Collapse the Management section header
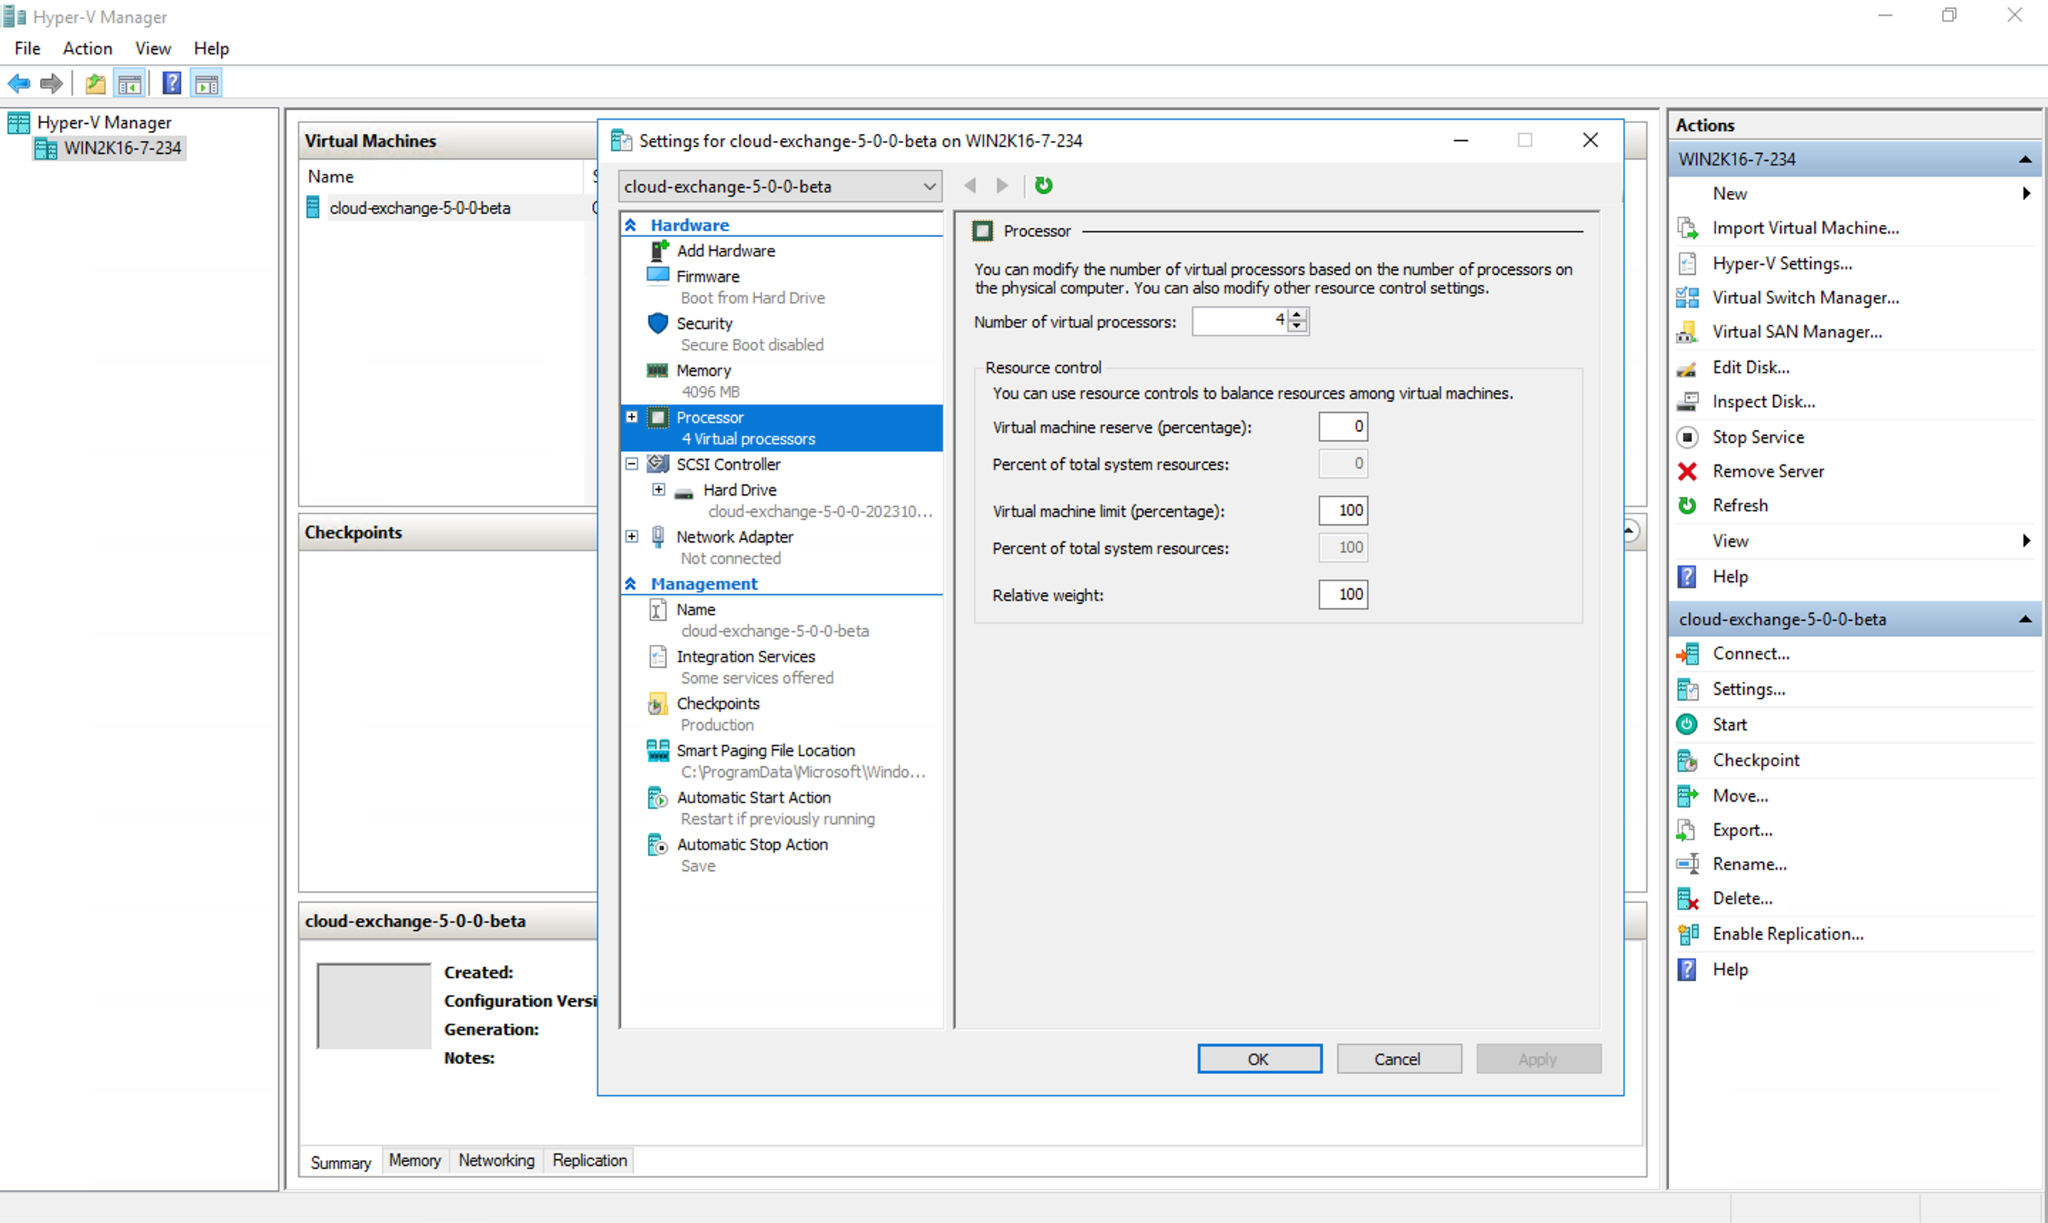The image size is (2048, 1223). pos(631,584)
